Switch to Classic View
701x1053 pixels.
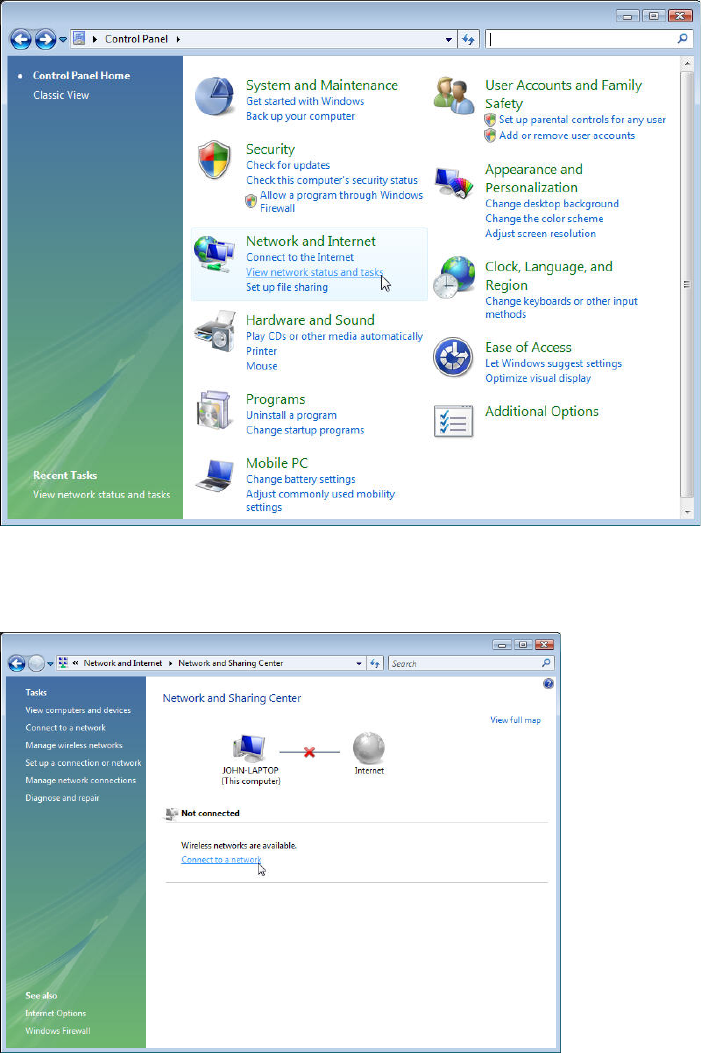61,95
